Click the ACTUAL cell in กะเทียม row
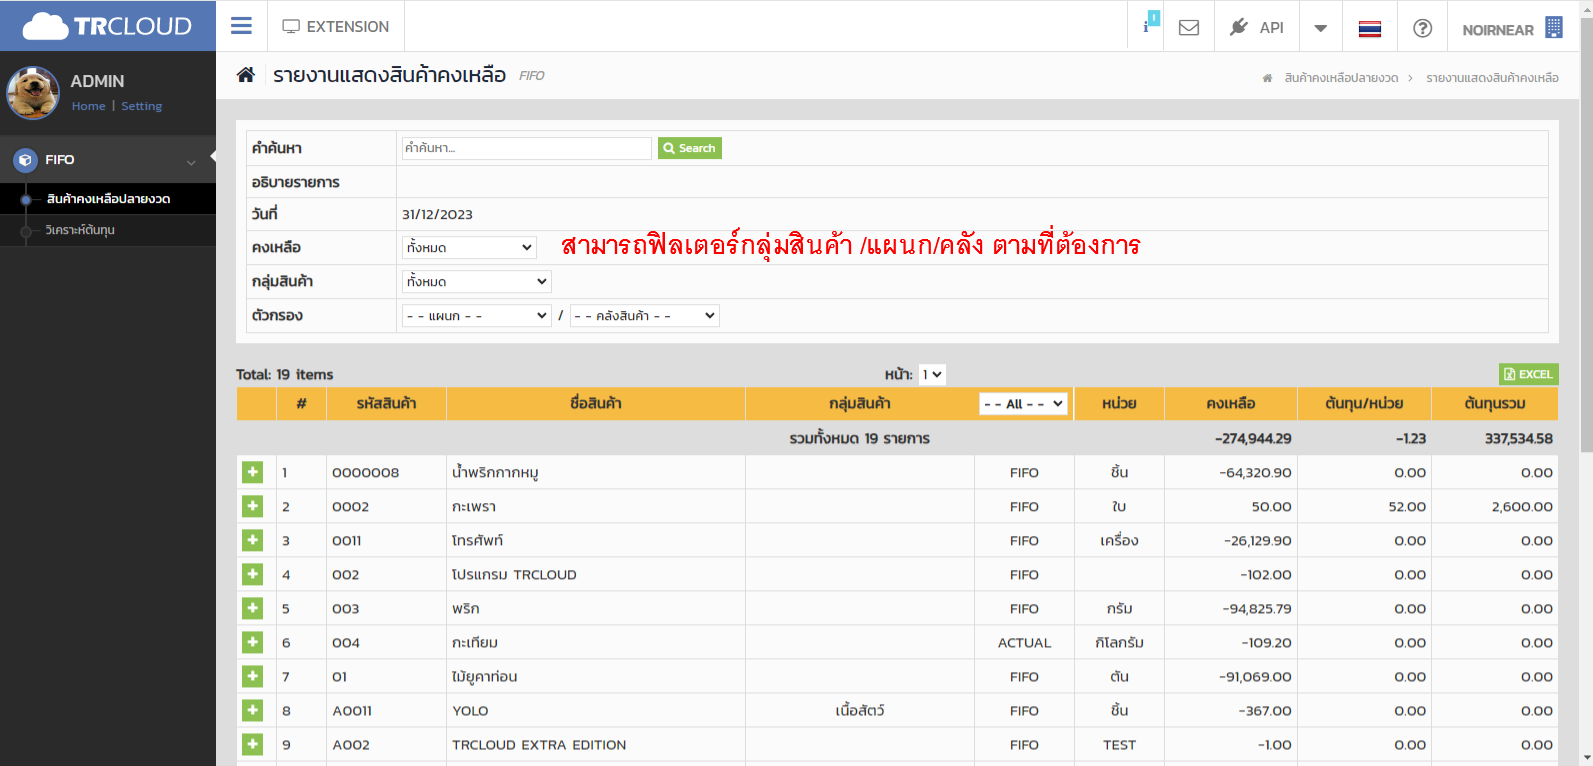Screen dimensions: 1593x766 1024,643
